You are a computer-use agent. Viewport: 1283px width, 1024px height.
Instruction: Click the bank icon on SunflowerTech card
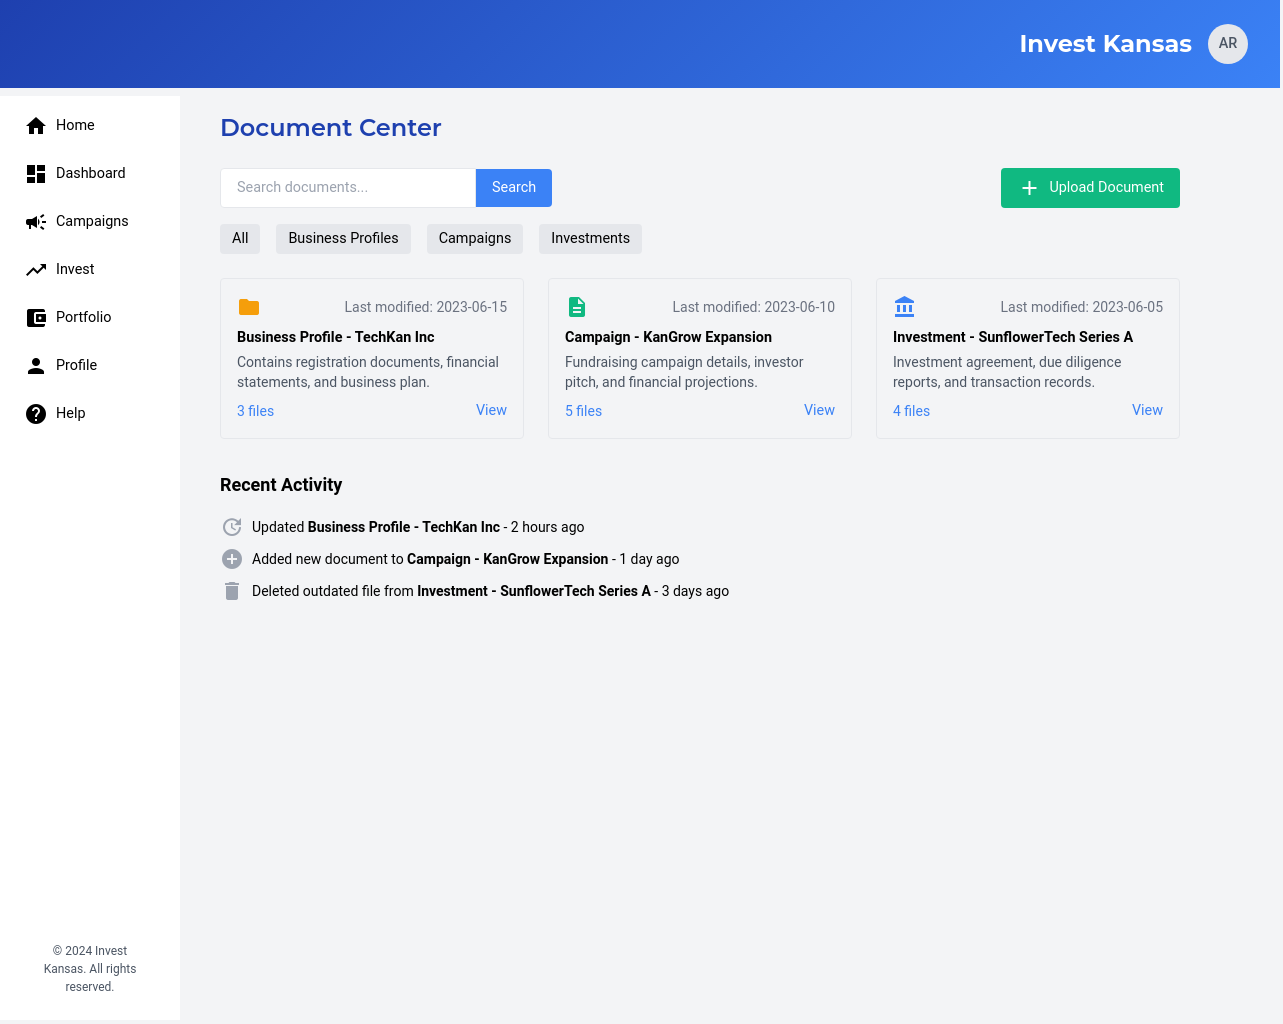pyautogui.click(x=905, y=307)
